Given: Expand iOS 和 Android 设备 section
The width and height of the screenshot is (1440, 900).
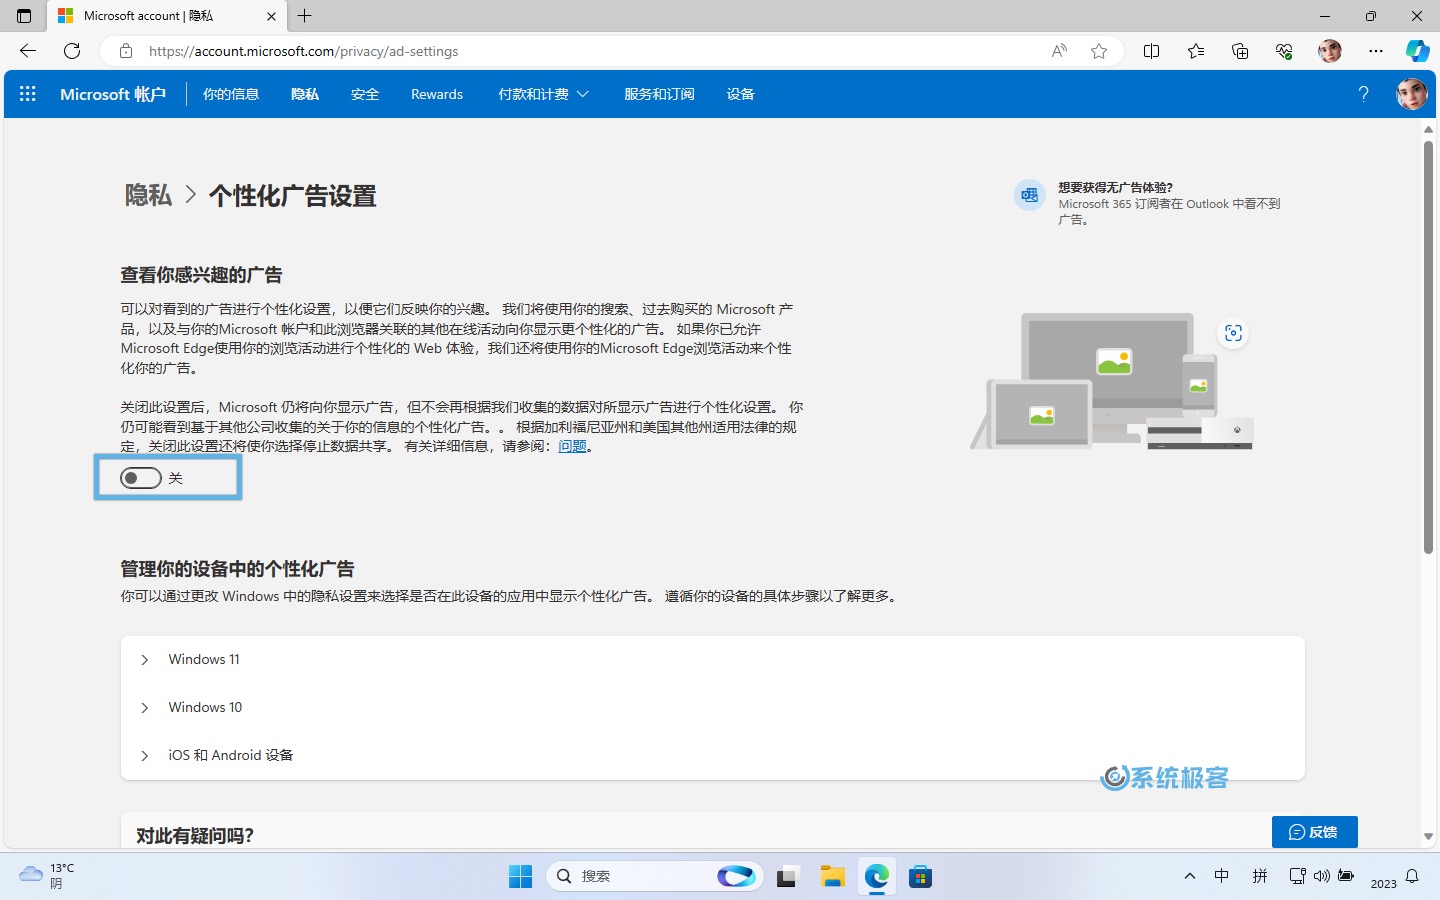Looking at the screenshot, I should (712, 756).
